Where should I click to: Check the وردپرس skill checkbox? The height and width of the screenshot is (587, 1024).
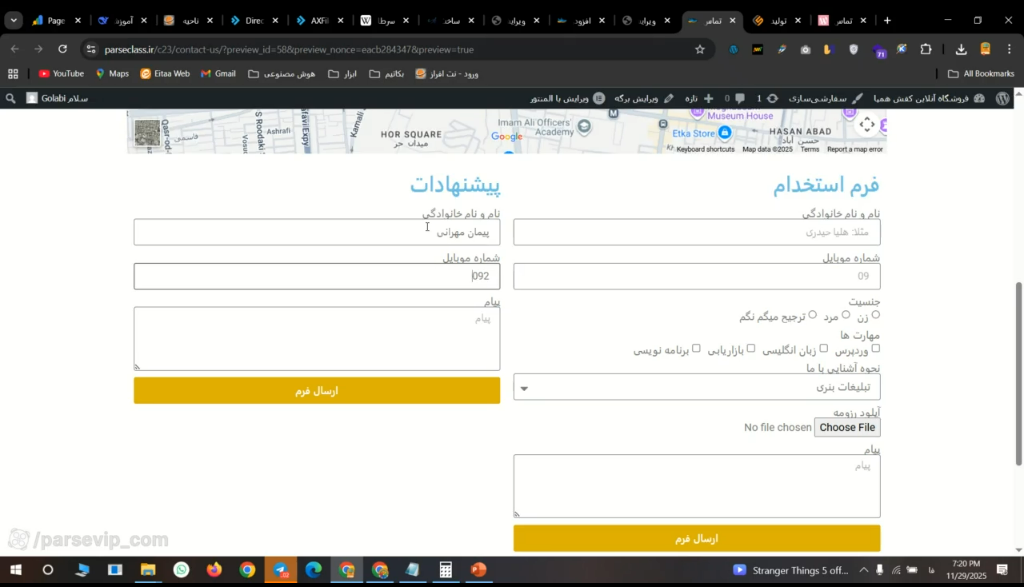pos(875,348)
